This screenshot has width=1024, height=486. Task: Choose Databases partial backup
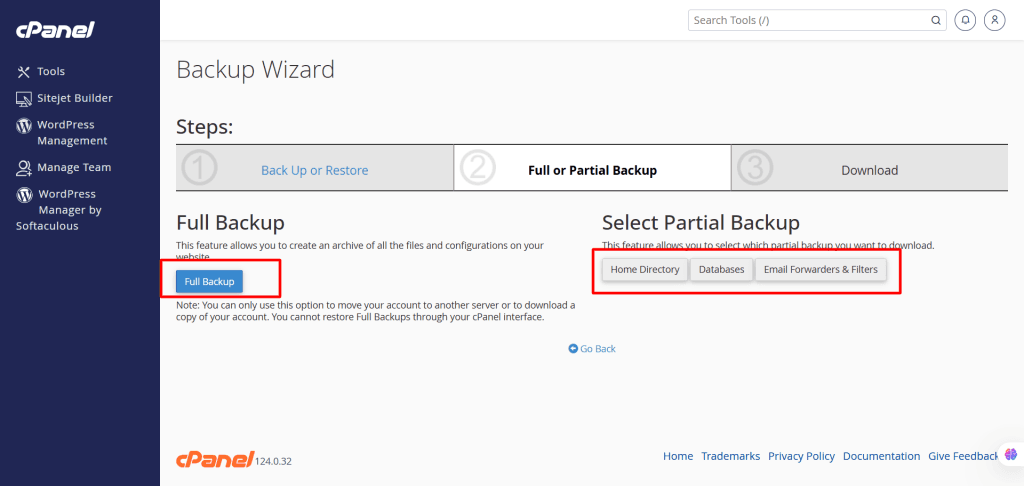[x=722, y=269]
